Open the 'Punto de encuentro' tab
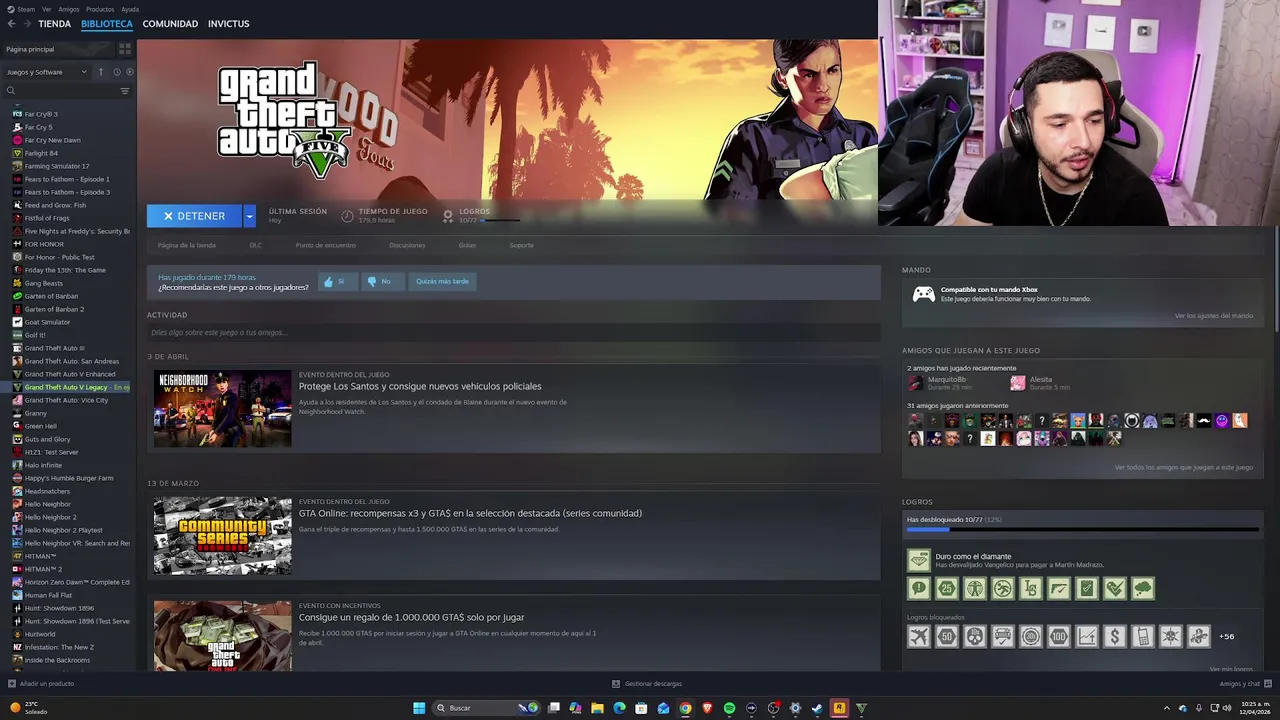The image size is (1280, 720). (325, 245)
